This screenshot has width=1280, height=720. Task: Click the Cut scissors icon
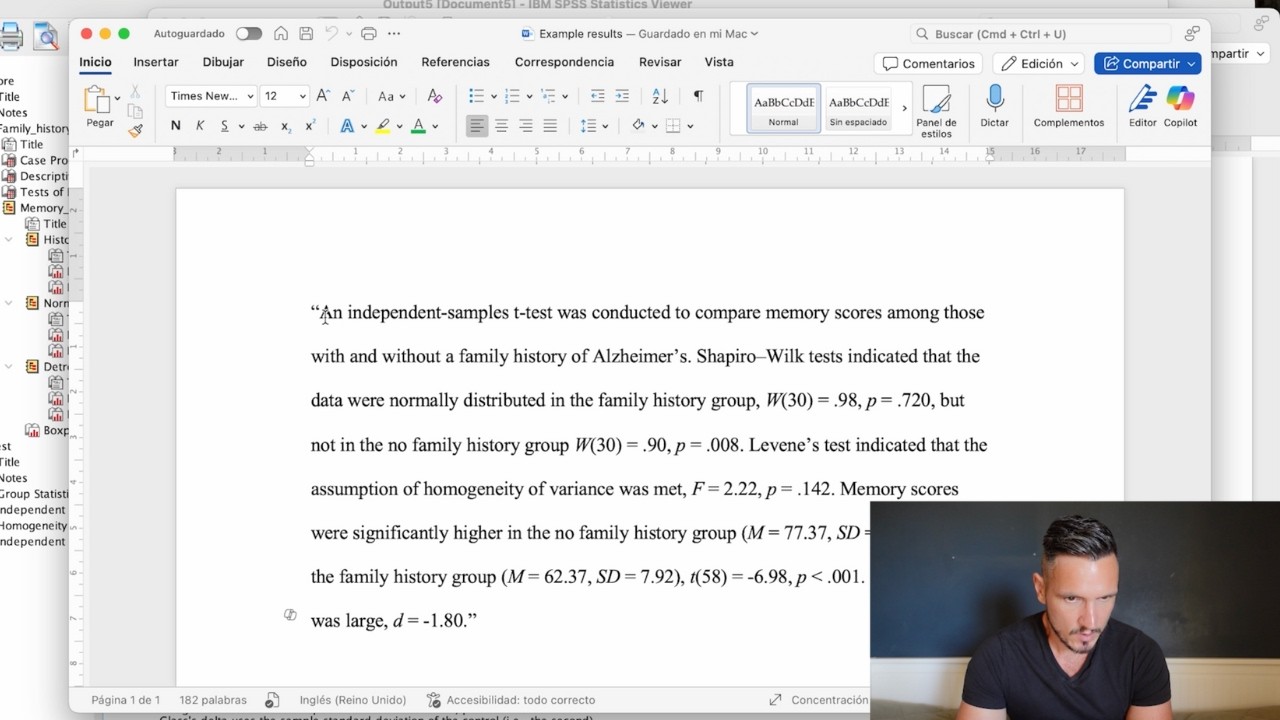tap(135, 93)
